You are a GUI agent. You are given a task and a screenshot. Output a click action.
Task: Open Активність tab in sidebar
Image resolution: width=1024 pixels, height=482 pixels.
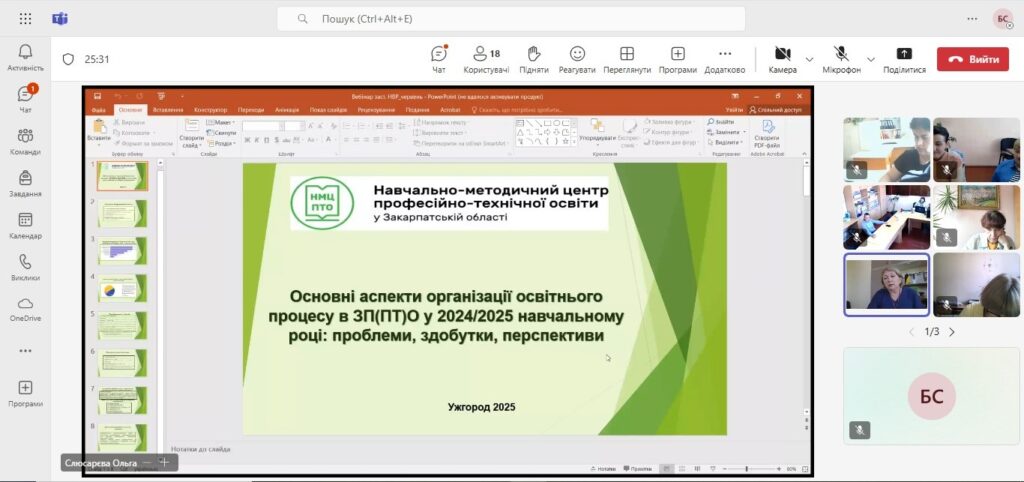(25, 57)
